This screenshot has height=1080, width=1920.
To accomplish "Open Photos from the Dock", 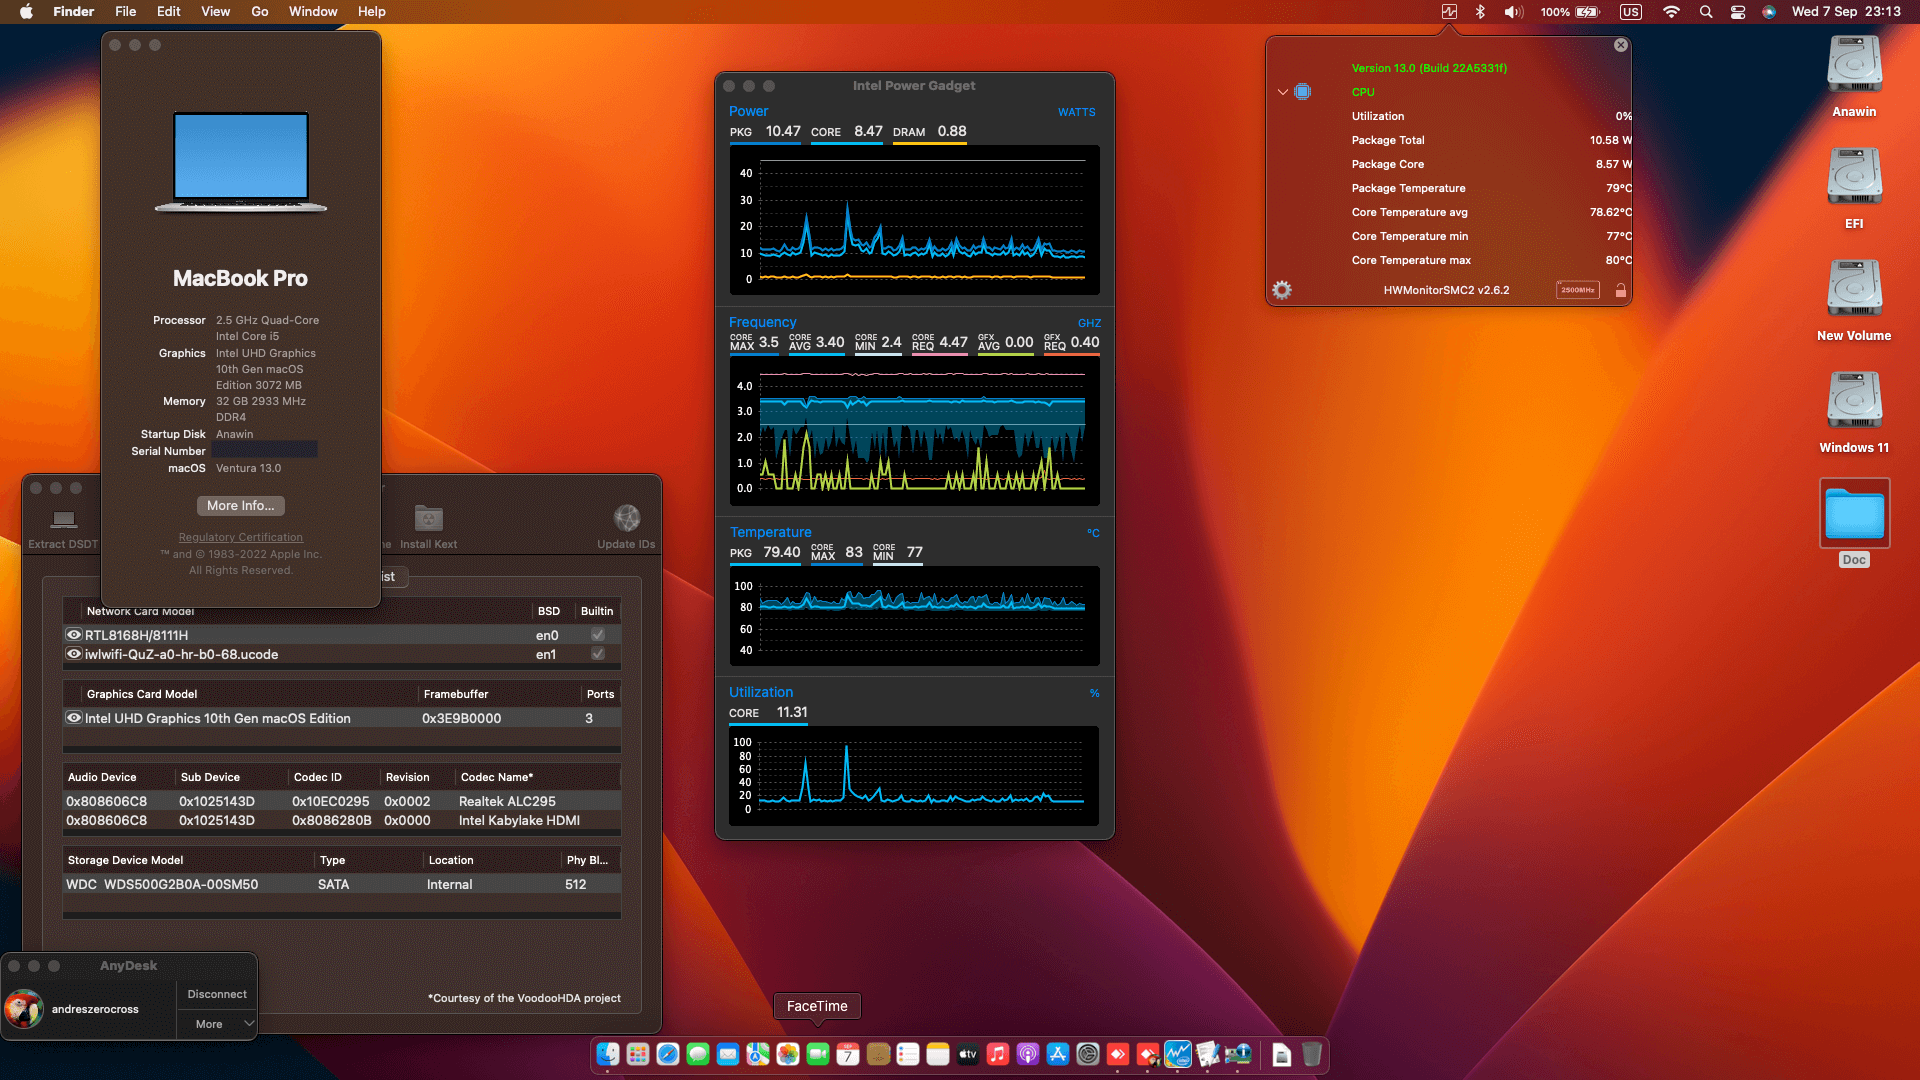I will [x=788, y=1054].
